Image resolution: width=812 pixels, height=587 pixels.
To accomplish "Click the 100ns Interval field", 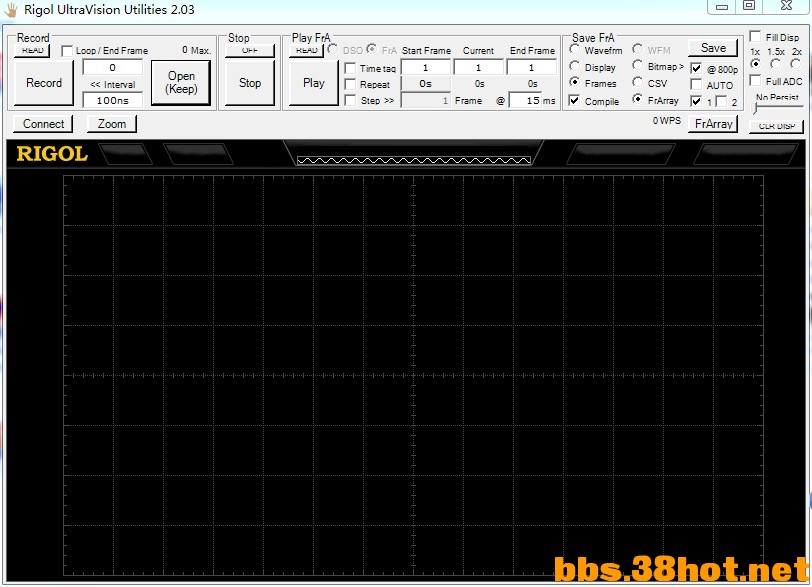I will pos(112,100).
